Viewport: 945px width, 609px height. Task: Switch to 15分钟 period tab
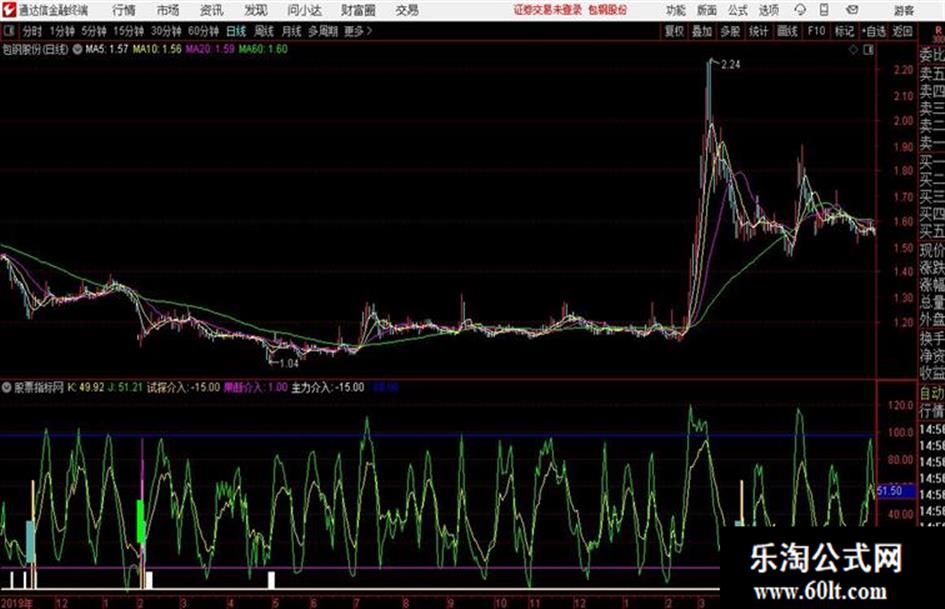point(128,31)
